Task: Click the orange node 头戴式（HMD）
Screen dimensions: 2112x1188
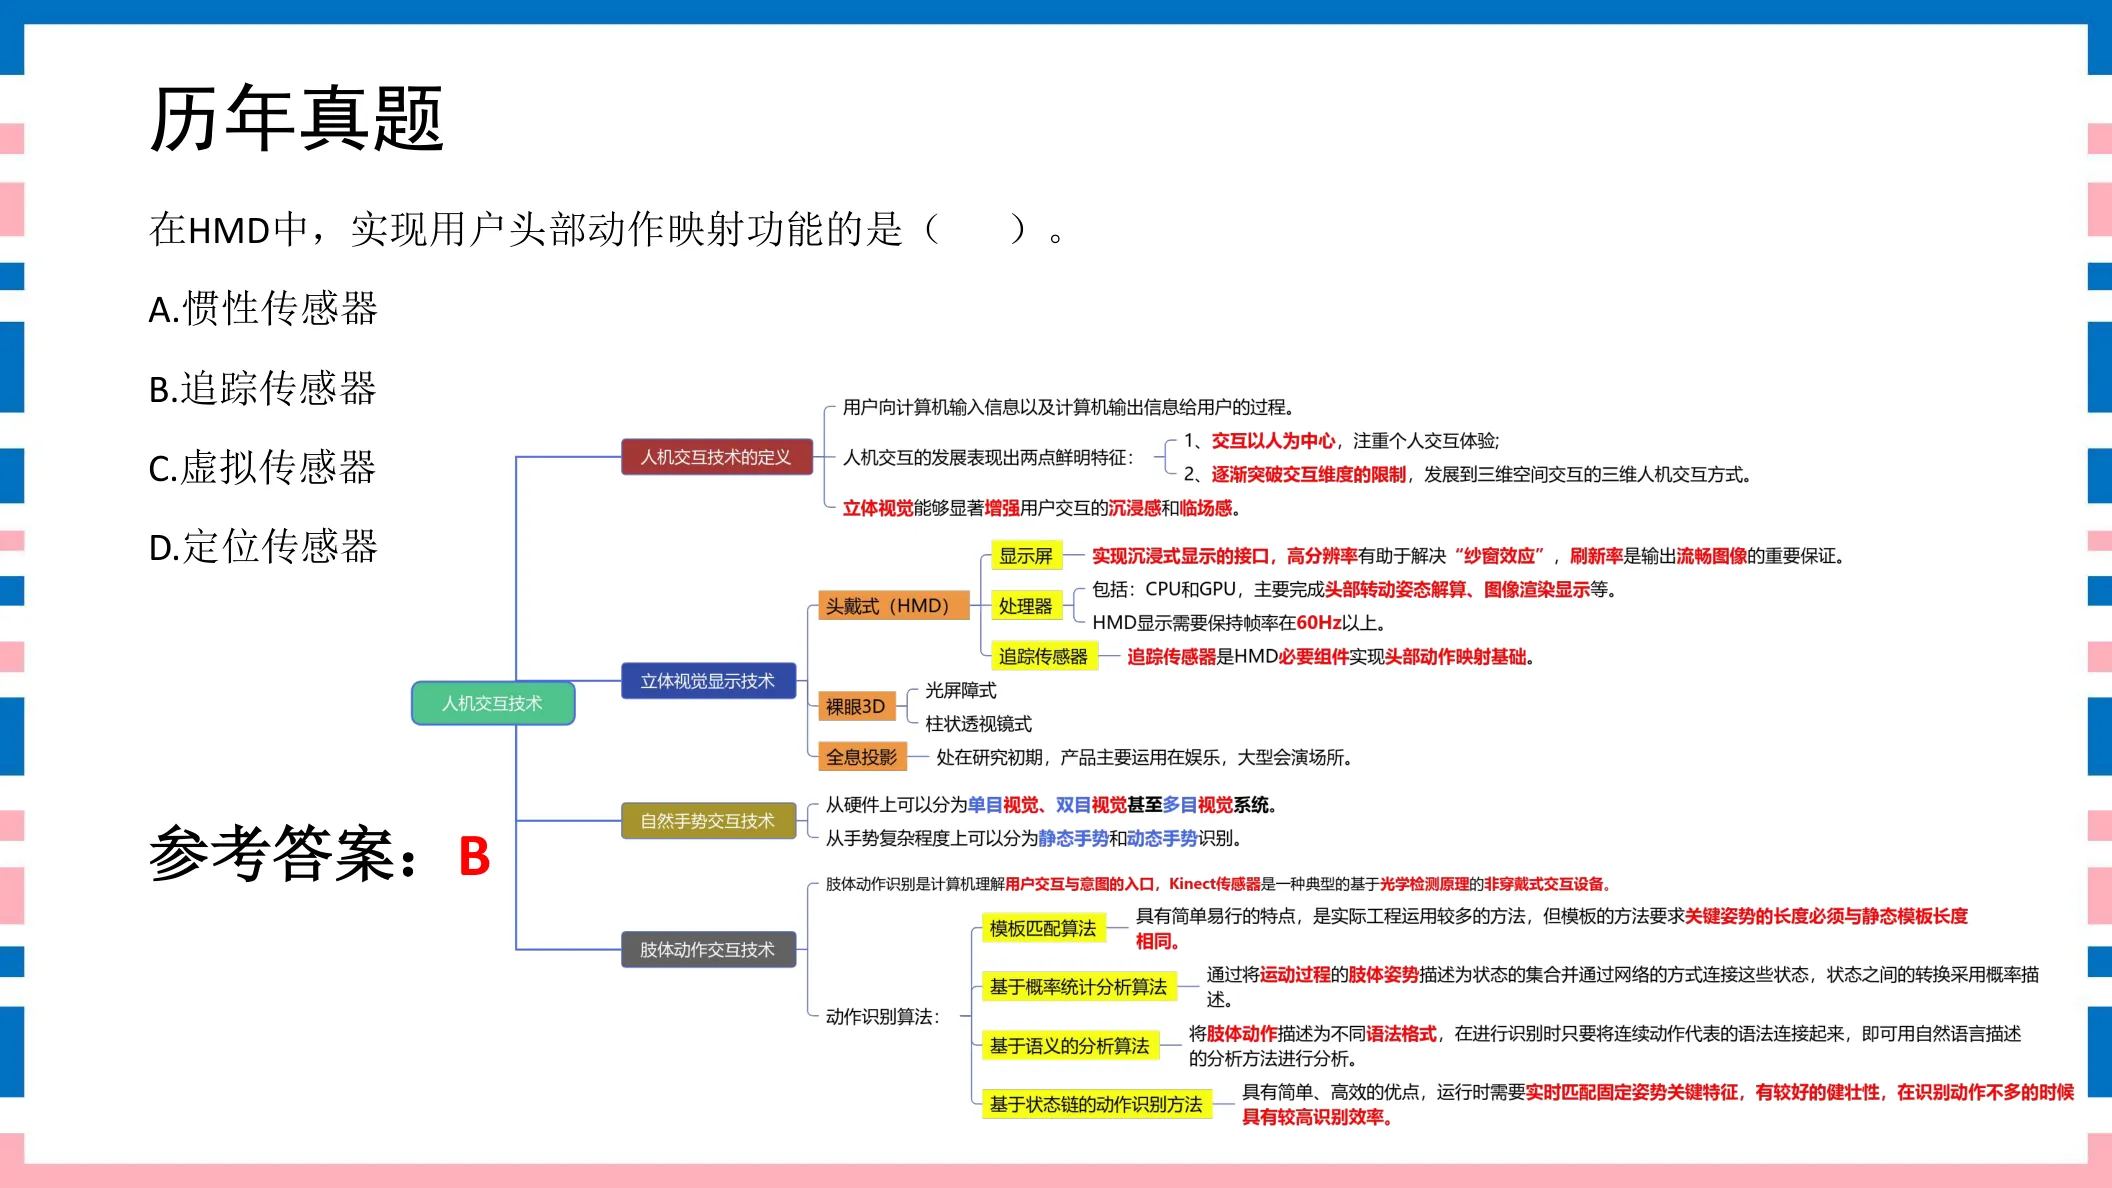Action: click(x=893, y=606)
